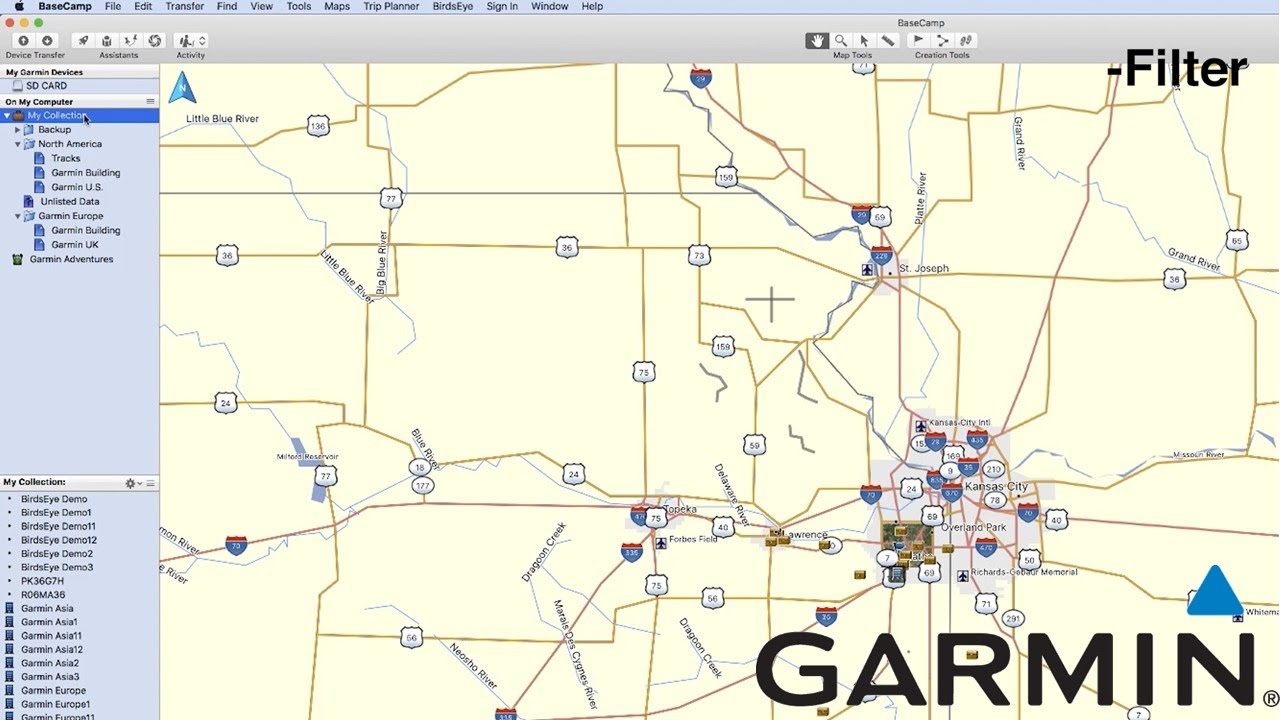Click the Topeka city label on map

click(x=680, y=509)
